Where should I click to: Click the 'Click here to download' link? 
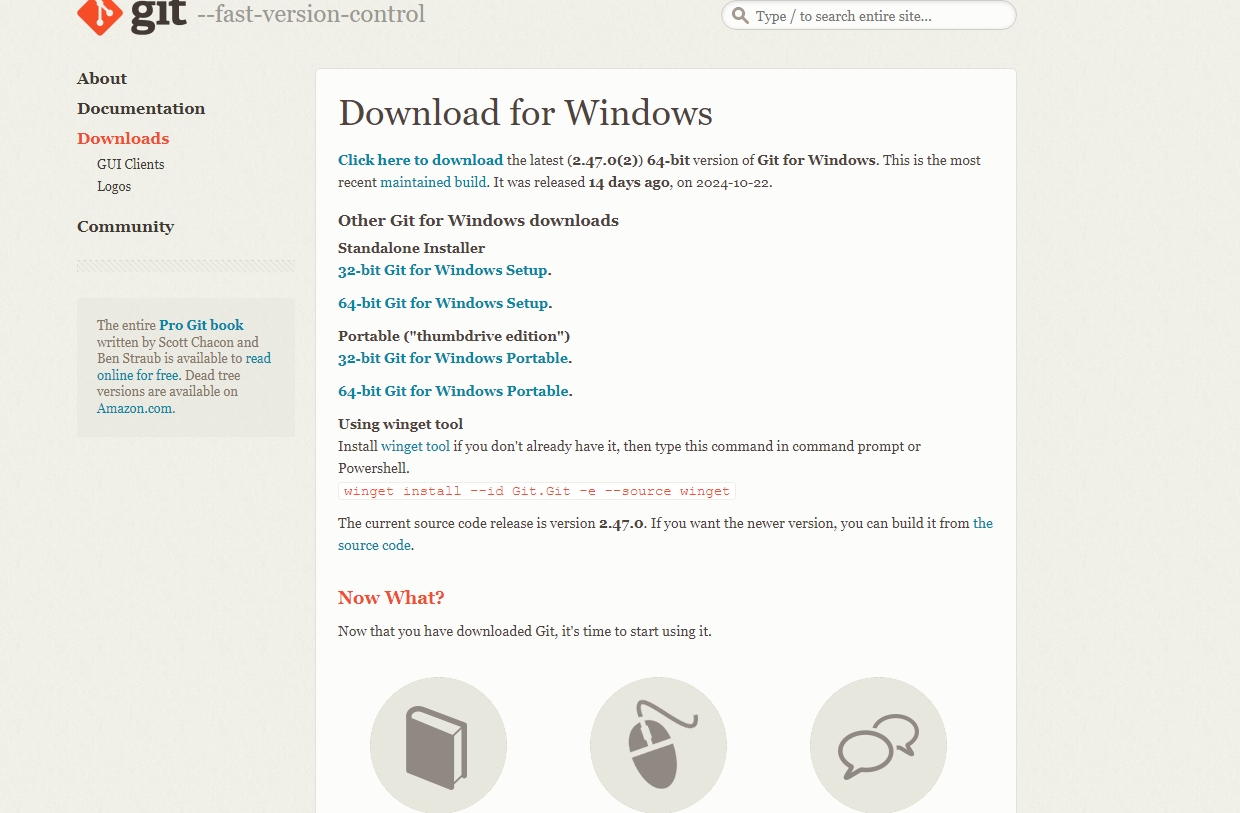420,160
